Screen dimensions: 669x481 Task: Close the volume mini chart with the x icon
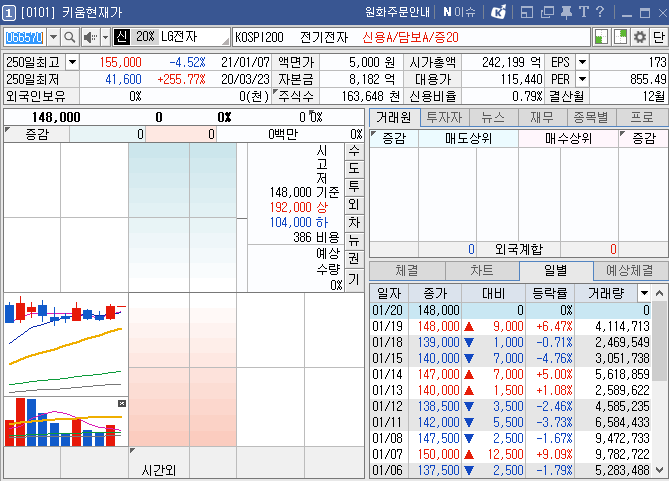pyautogui.click(x=122, y=403)
